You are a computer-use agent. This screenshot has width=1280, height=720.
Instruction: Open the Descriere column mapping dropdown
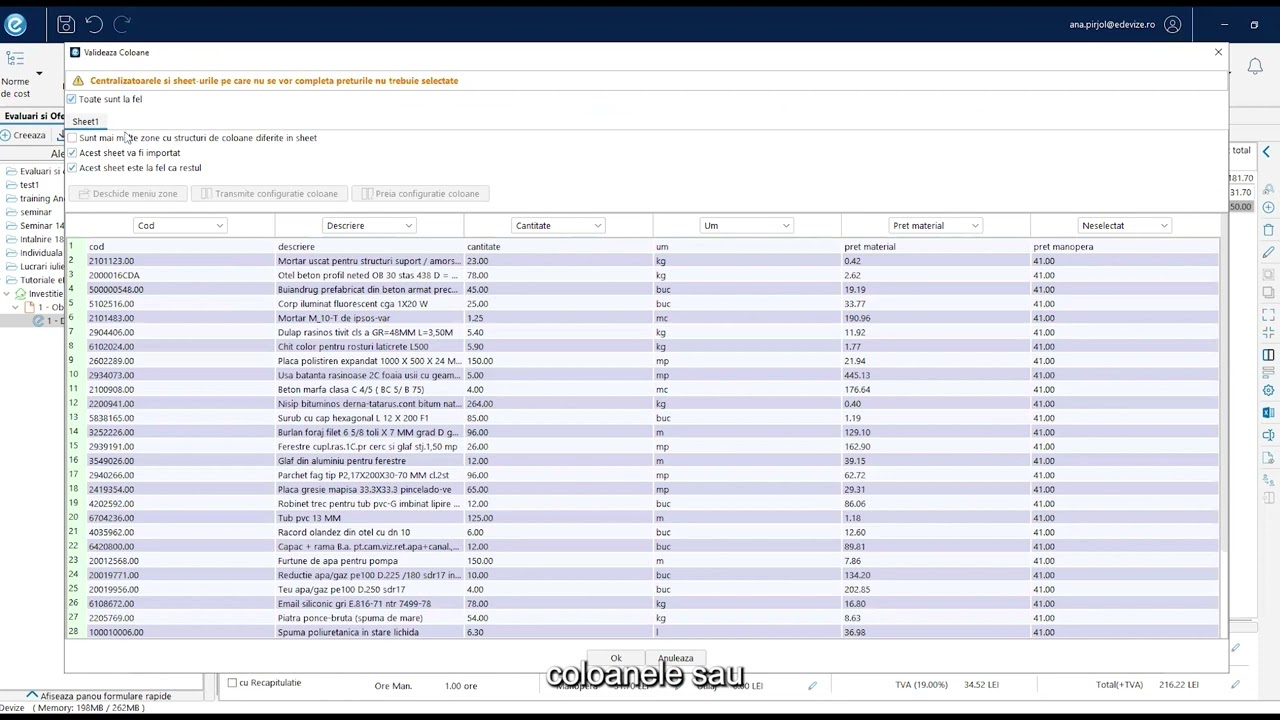[369, 226]
